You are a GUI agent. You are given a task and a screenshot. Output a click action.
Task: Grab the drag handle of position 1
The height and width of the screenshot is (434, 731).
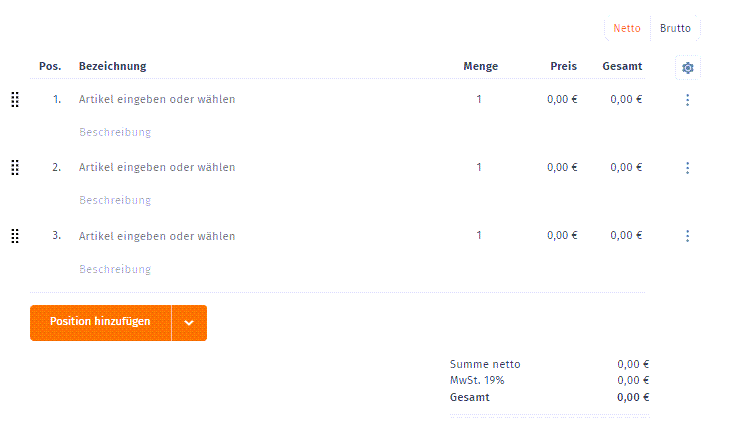(x=15, y=100)
